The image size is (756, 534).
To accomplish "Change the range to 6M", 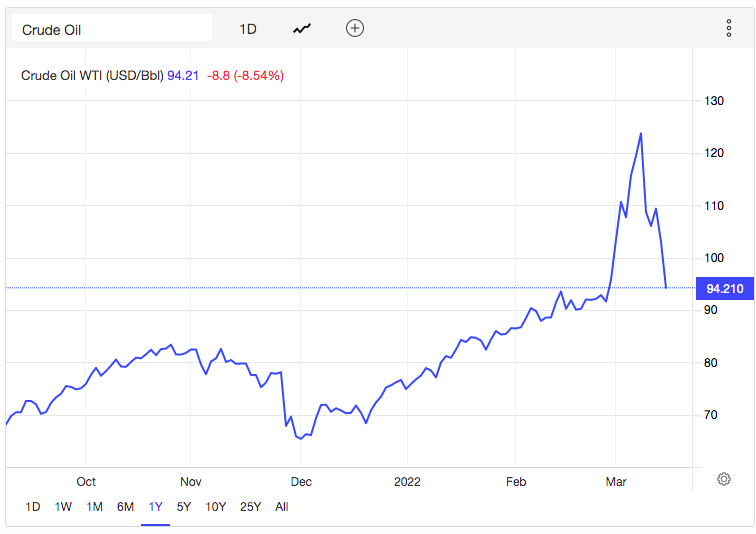I will coord(125,507).
